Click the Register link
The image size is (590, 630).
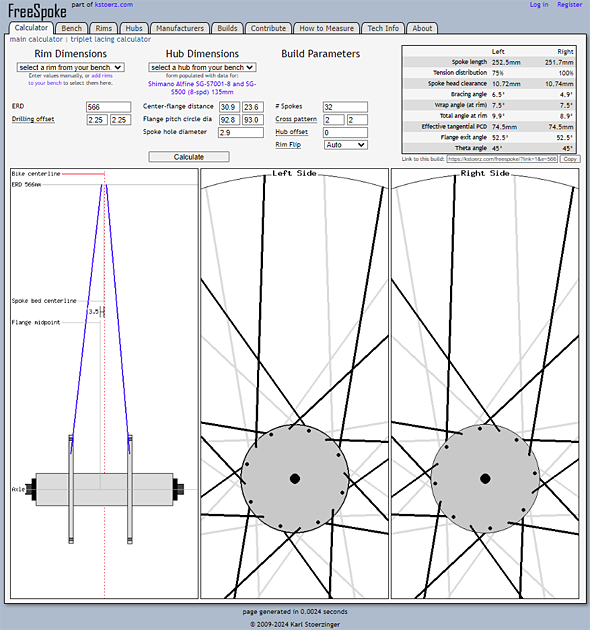click(569, 4)
